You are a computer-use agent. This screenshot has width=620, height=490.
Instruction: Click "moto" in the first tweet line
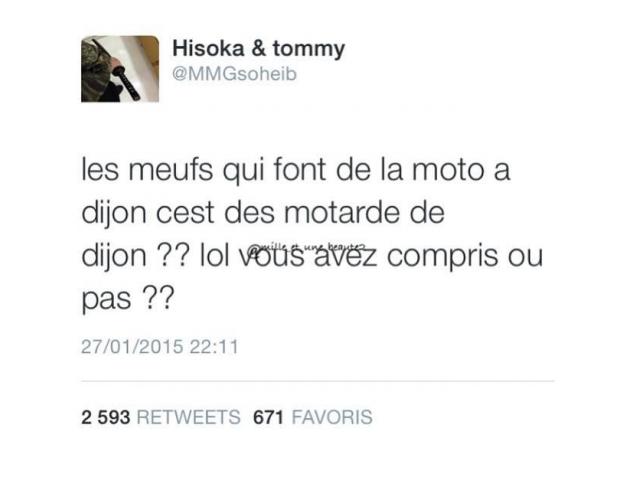[x=448, y=170]
